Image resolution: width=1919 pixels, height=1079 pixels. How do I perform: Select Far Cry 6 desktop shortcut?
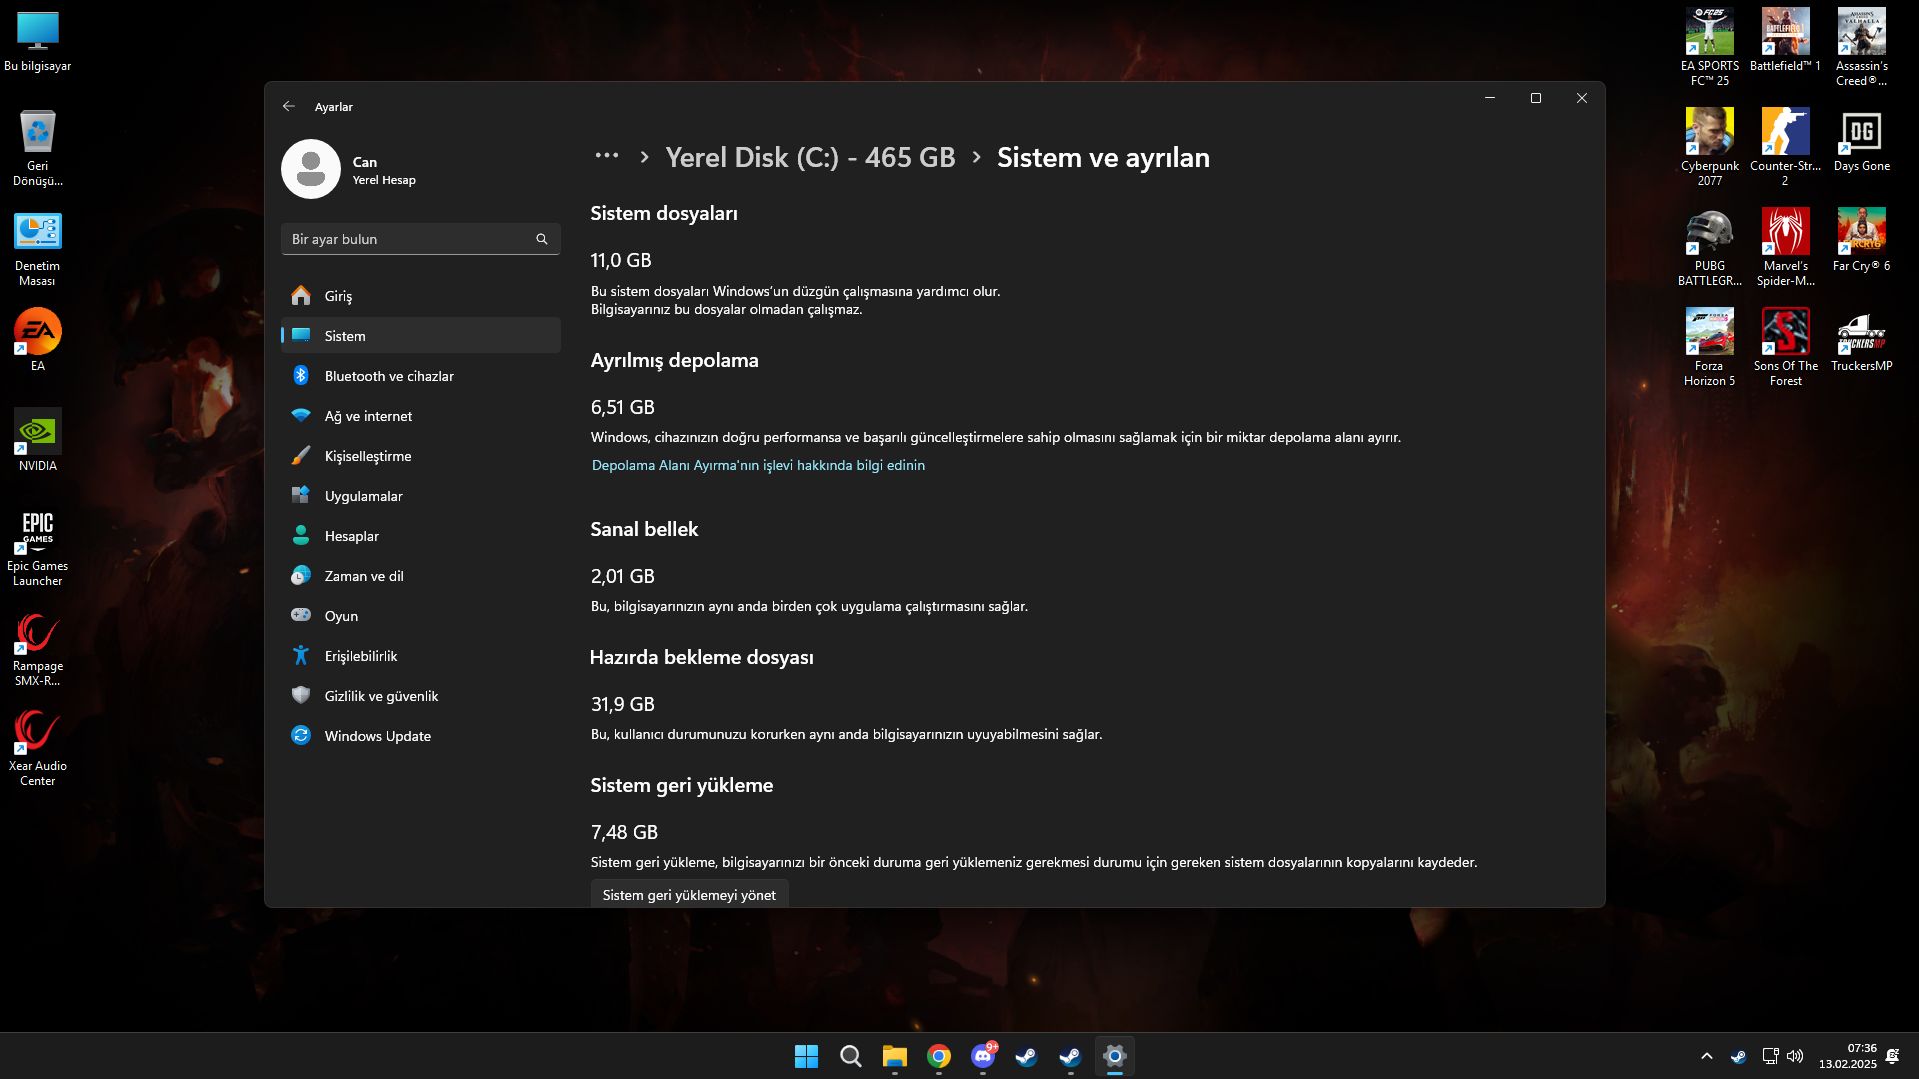coord(1862,240)
